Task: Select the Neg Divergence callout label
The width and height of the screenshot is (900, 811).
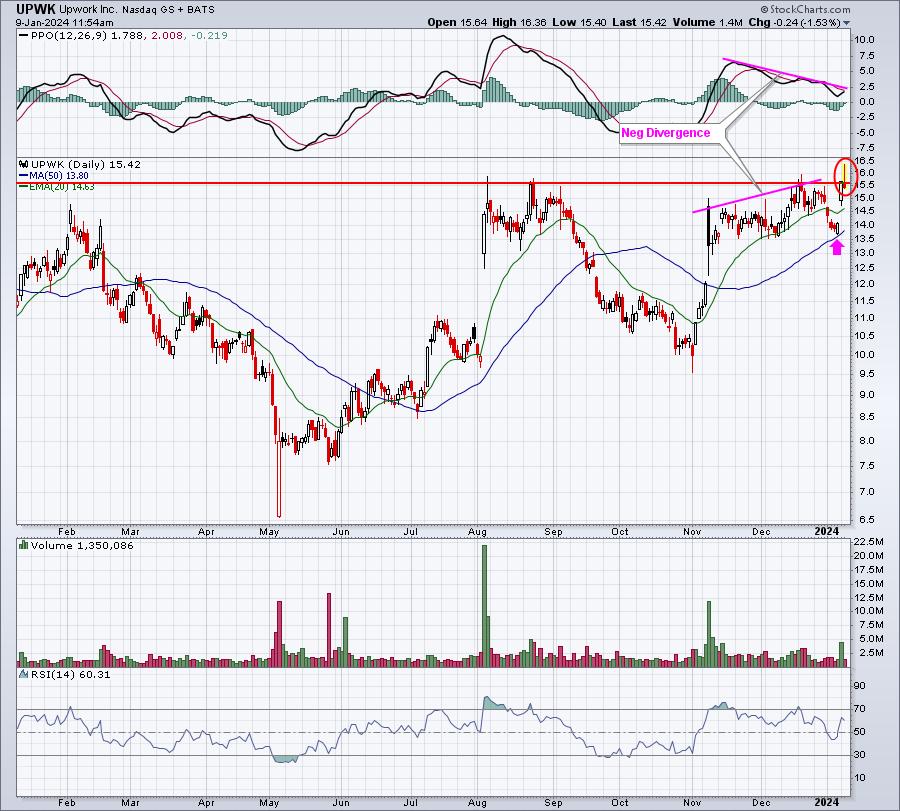Action: [x=665, y=132]
